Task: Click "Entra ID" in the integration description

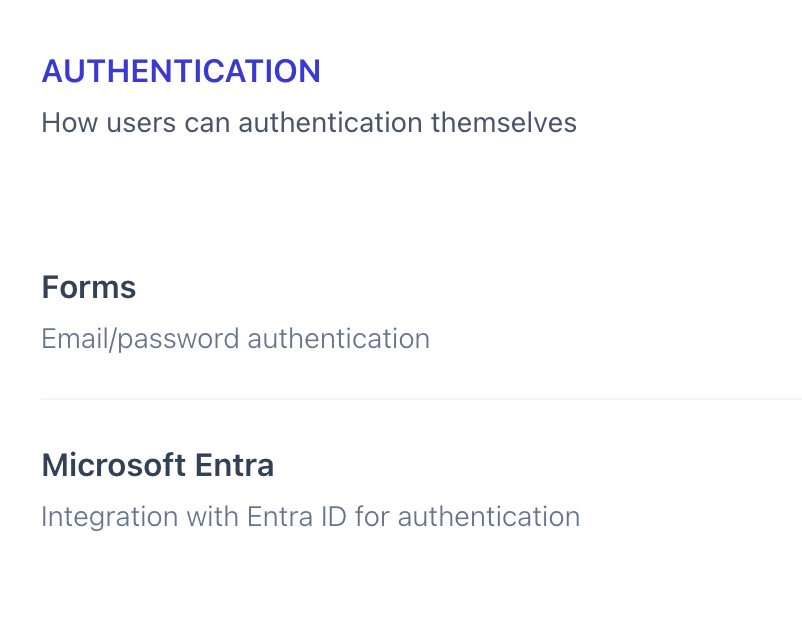Action: point(304,517)
